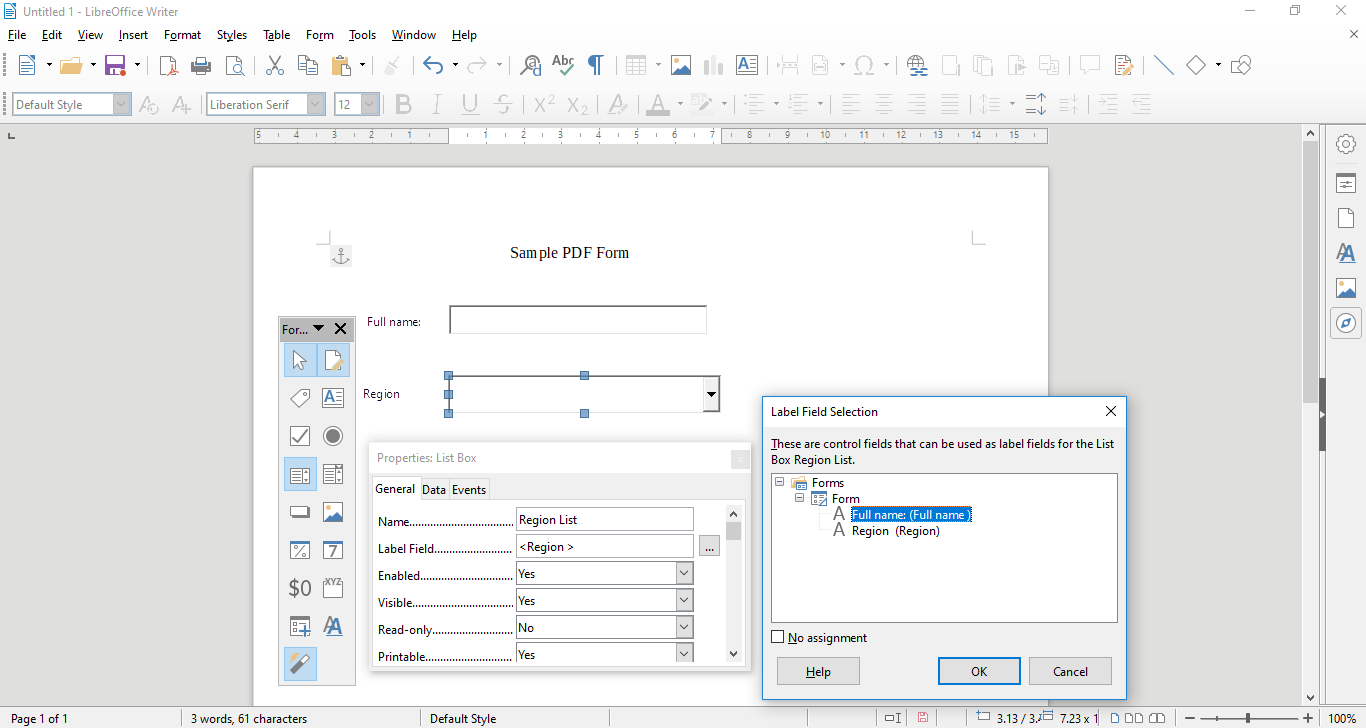
Task: Open the Navigator sidebar panel
Action: 1346,323
